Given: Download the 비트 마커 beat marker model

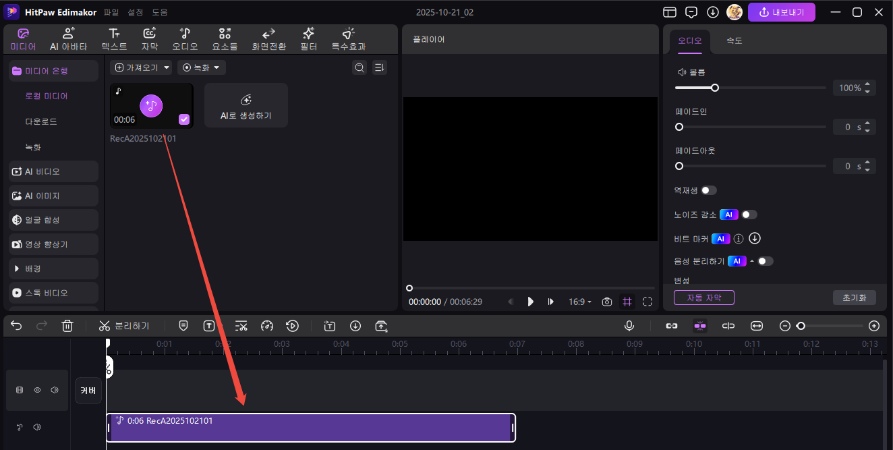Looking at the screenshot, I should (x=755, y=238).
